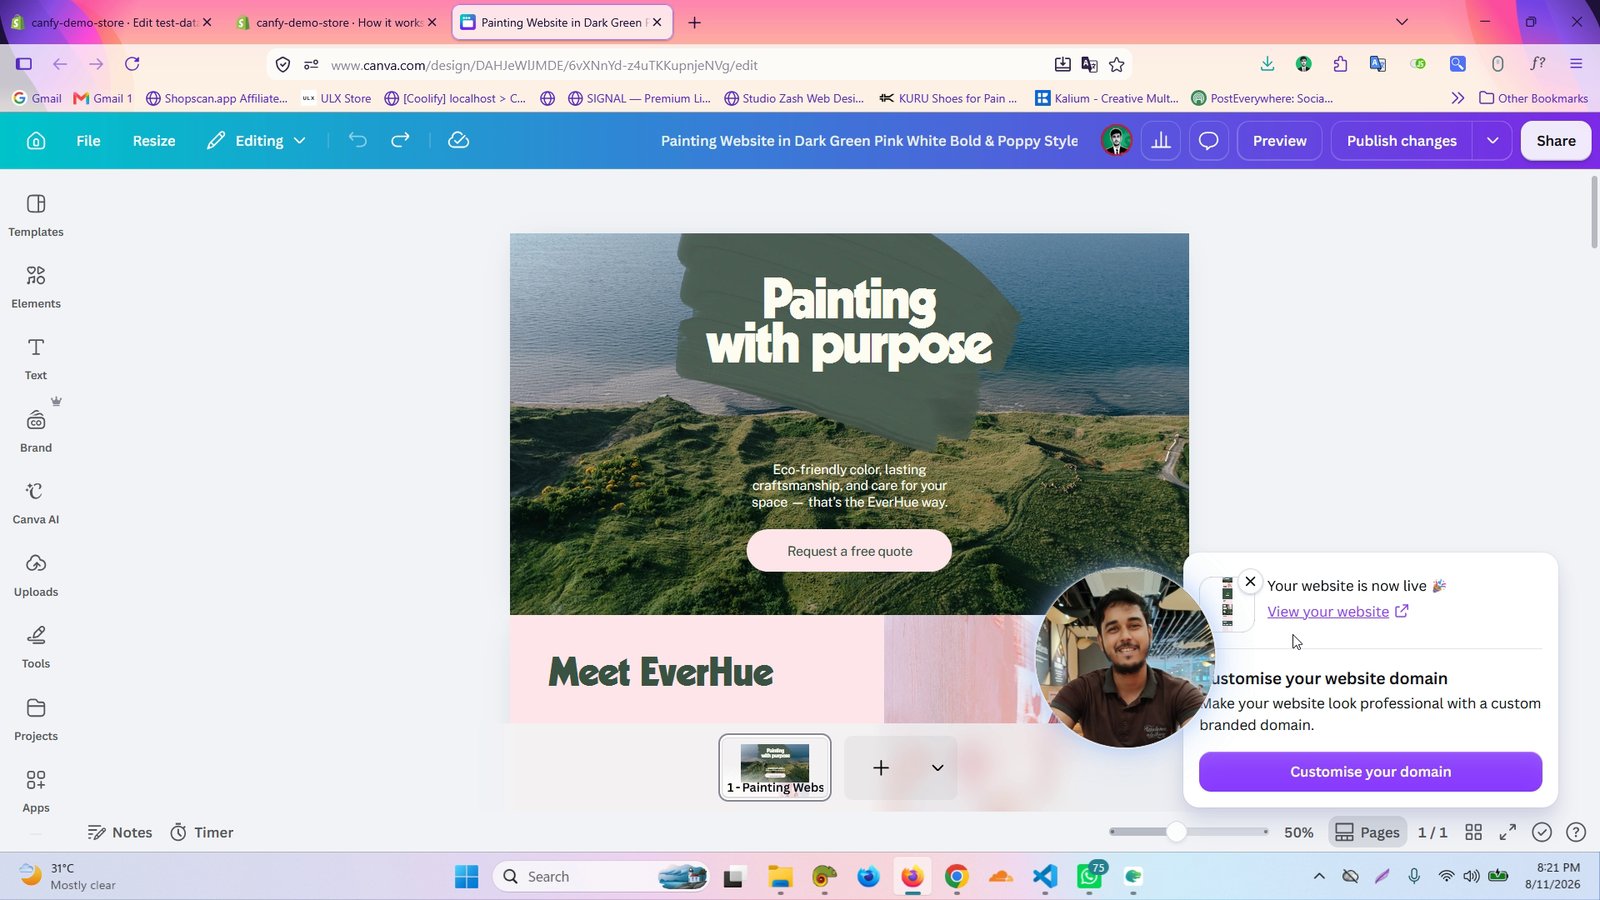
Task: Open the help question mark
Action: (1576, 832)
